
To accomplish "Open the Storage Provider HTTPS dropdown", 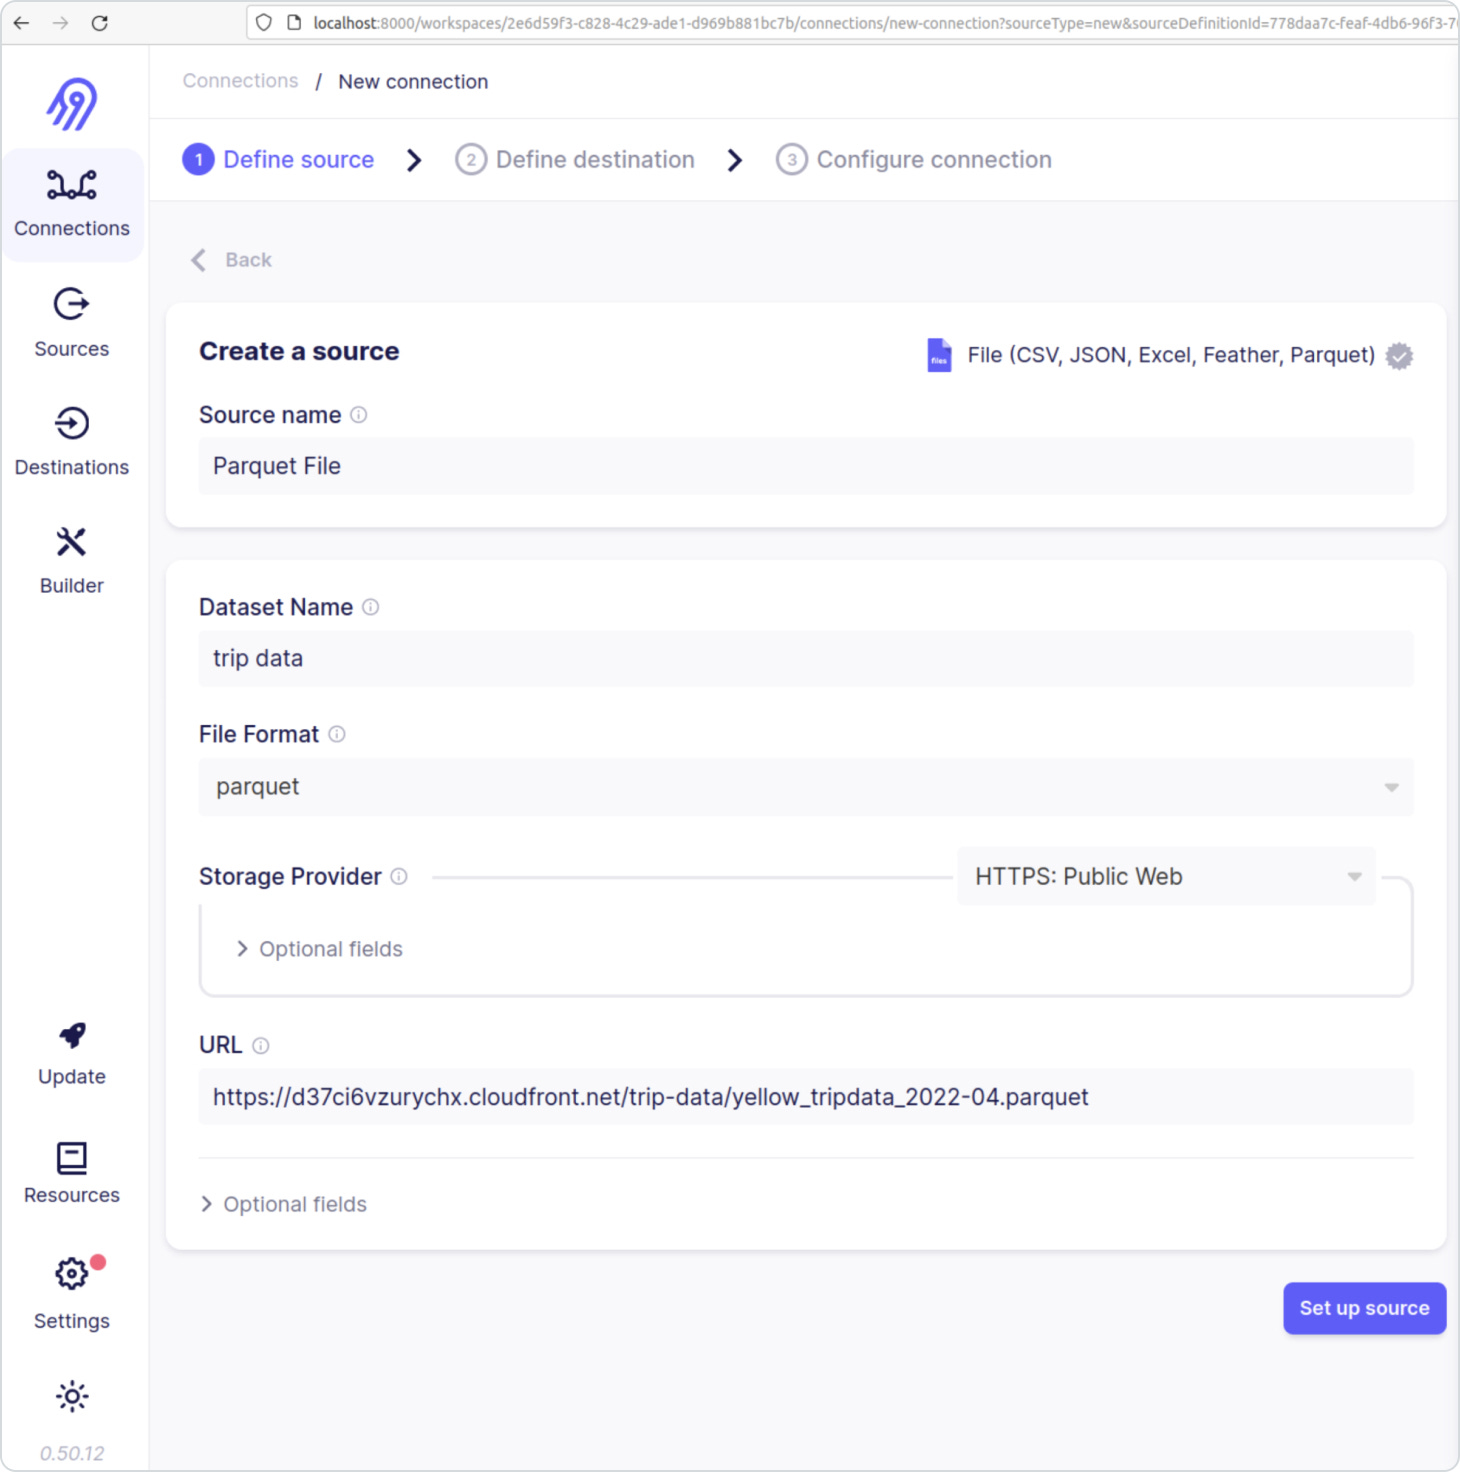I will [x=1167, y=877].
